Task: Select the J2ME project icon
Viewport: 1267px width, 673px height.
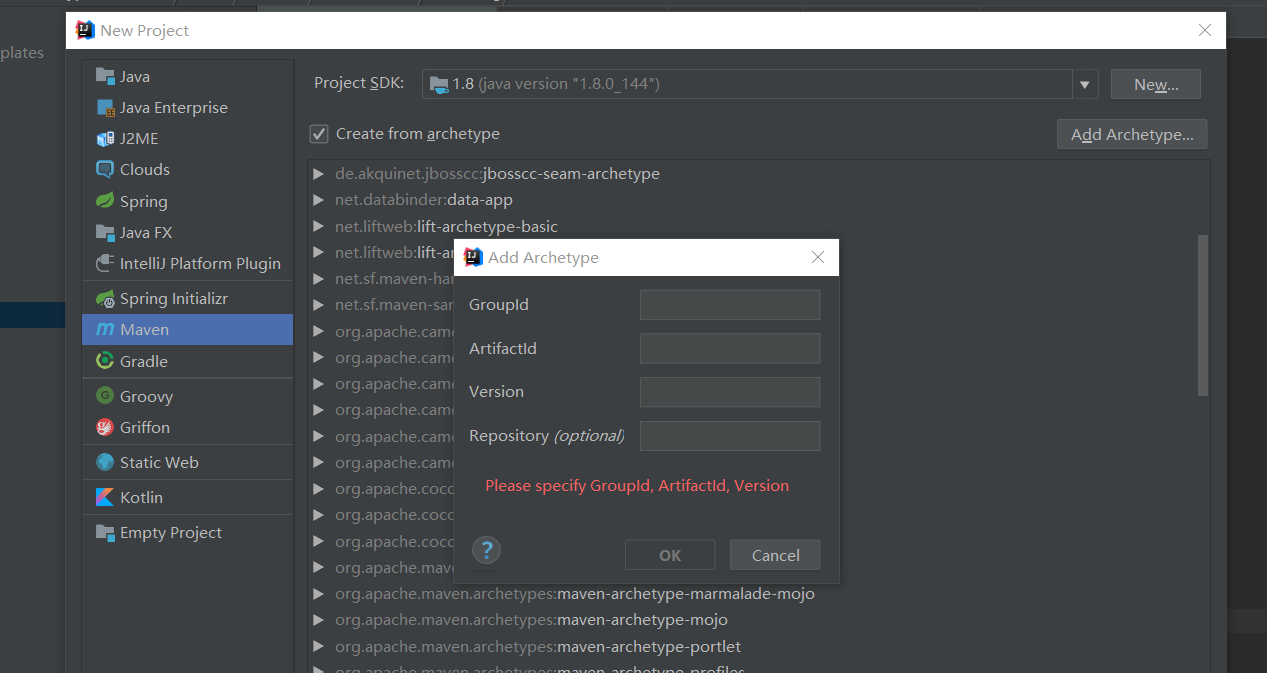Action: point(105,138)
